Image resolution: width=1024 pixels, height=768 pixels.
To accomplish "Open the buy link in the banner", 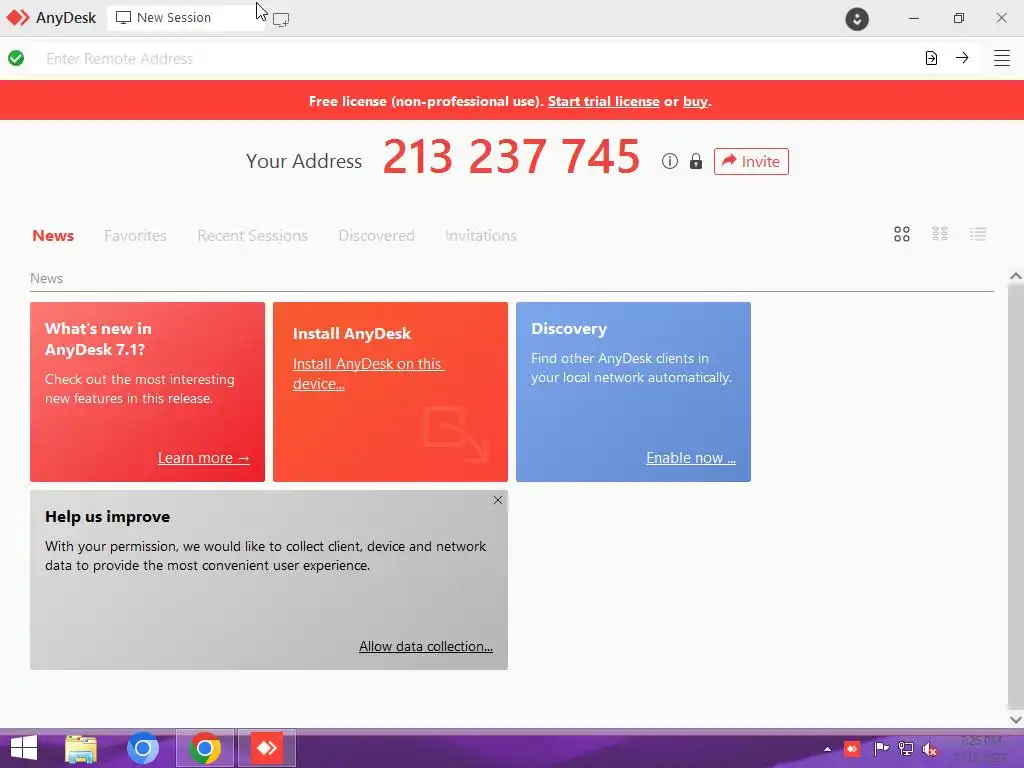I will coord(695,101).
